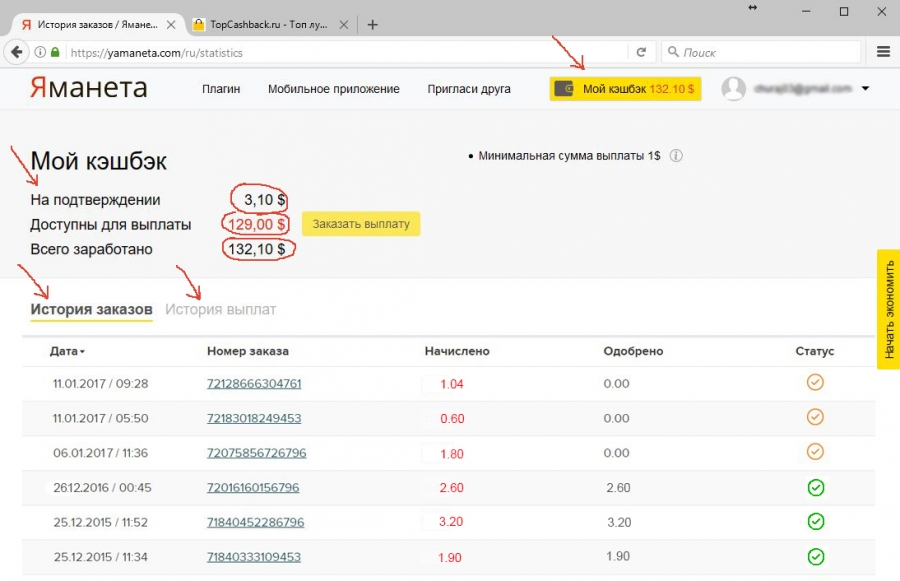The height and width of the screenshot is (581, 900).
Task: Open order link 71840452286796
Action: 255,522
